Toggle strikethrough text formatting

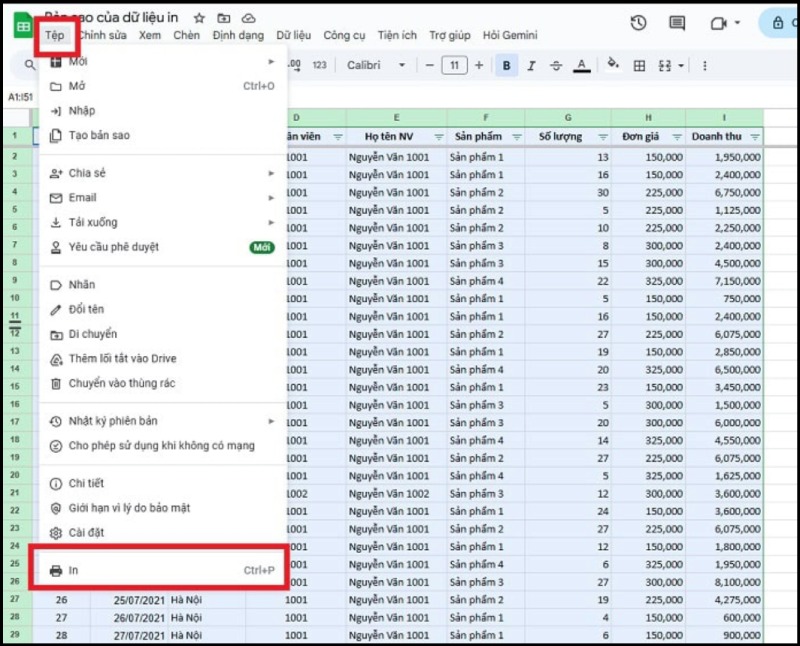tap(556, 66)
